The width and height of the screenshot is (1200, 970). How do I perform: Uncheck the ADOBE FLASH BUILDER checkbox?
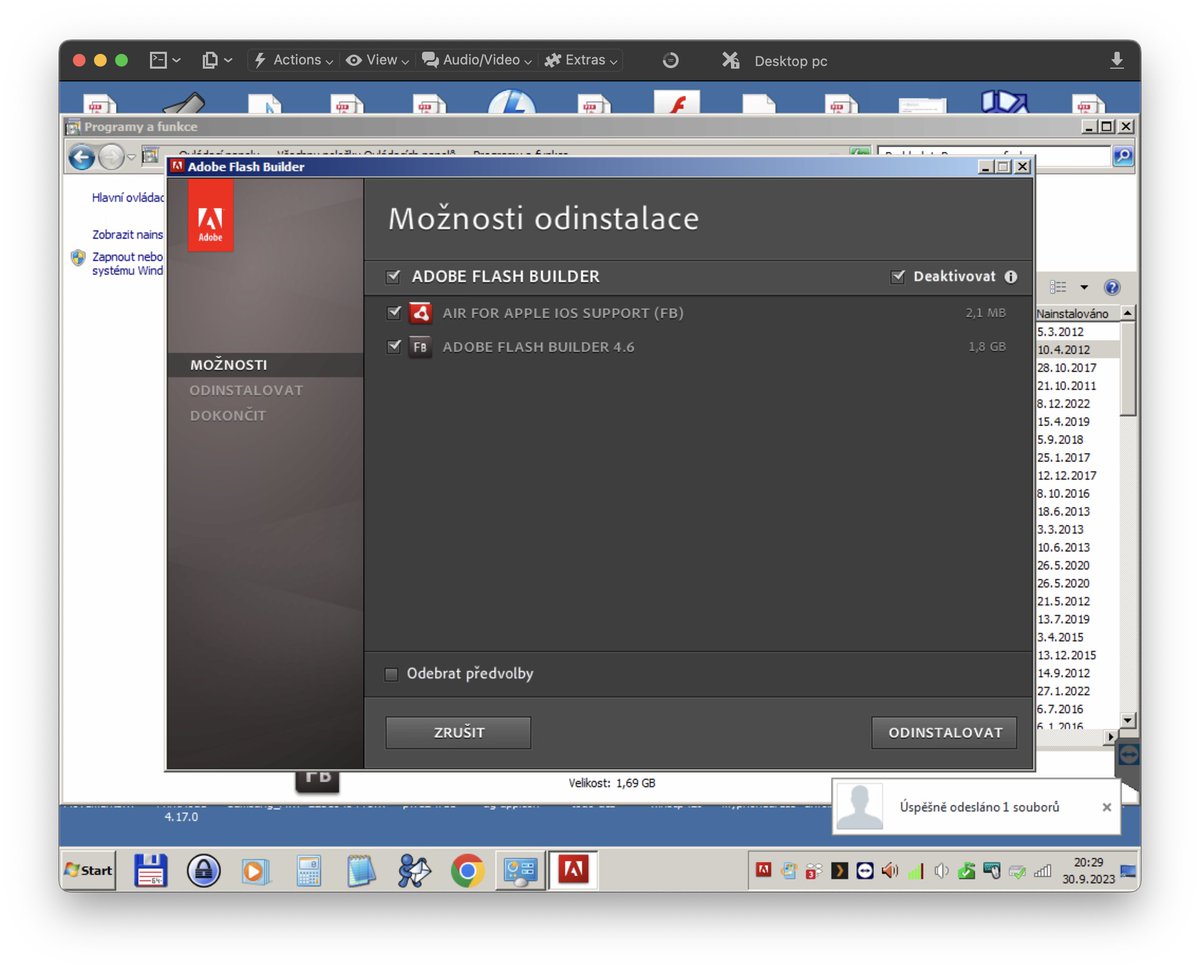pyautogui.click(x=393, y=277)
